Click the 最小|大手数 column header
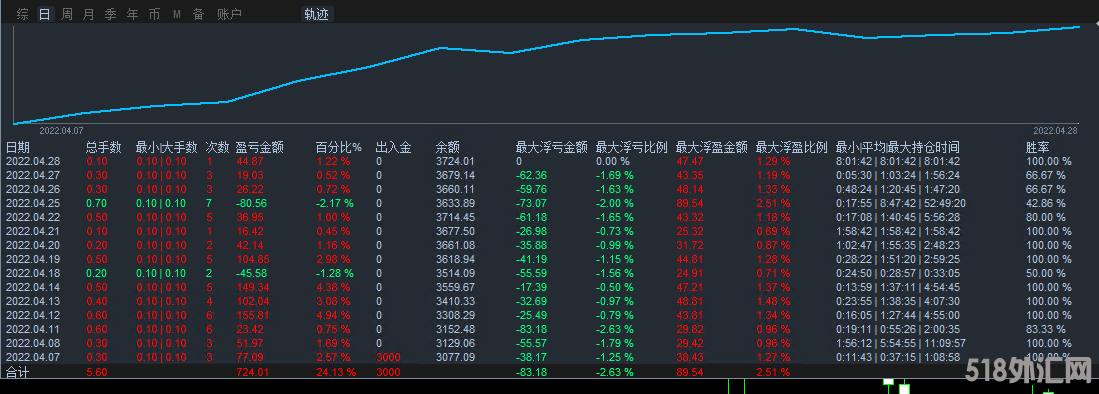Screen dimensions: 1099x394 [x=167, y=147]
